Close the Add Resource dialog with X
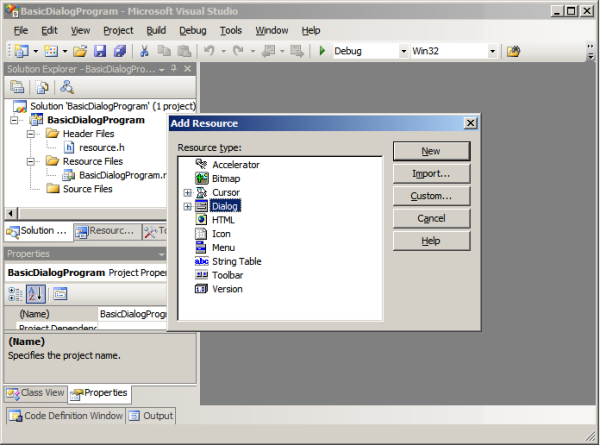Screen dimensions: 600x445 pos(470,123)
